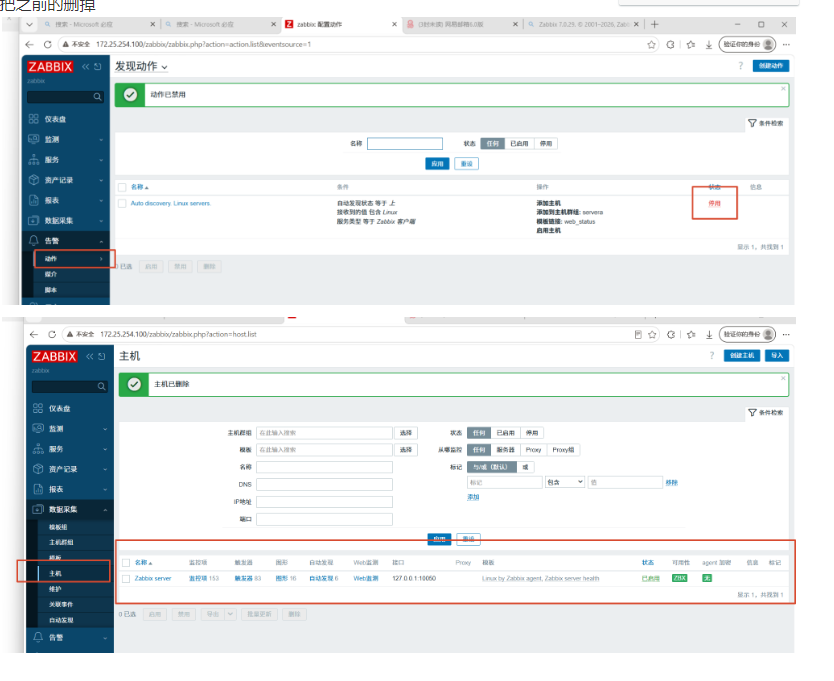Image resolution: width=834 pixels, height=681 pixels.
Task: Click the Zabbix logo on the 主机 page
Action: tap(54, 356)
